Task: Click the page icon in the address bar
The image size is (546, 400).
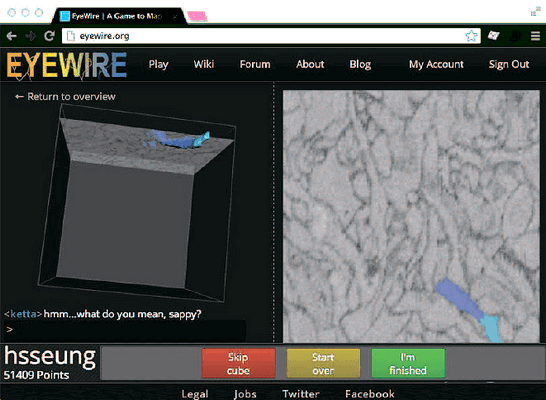Action: click(71, 36)
